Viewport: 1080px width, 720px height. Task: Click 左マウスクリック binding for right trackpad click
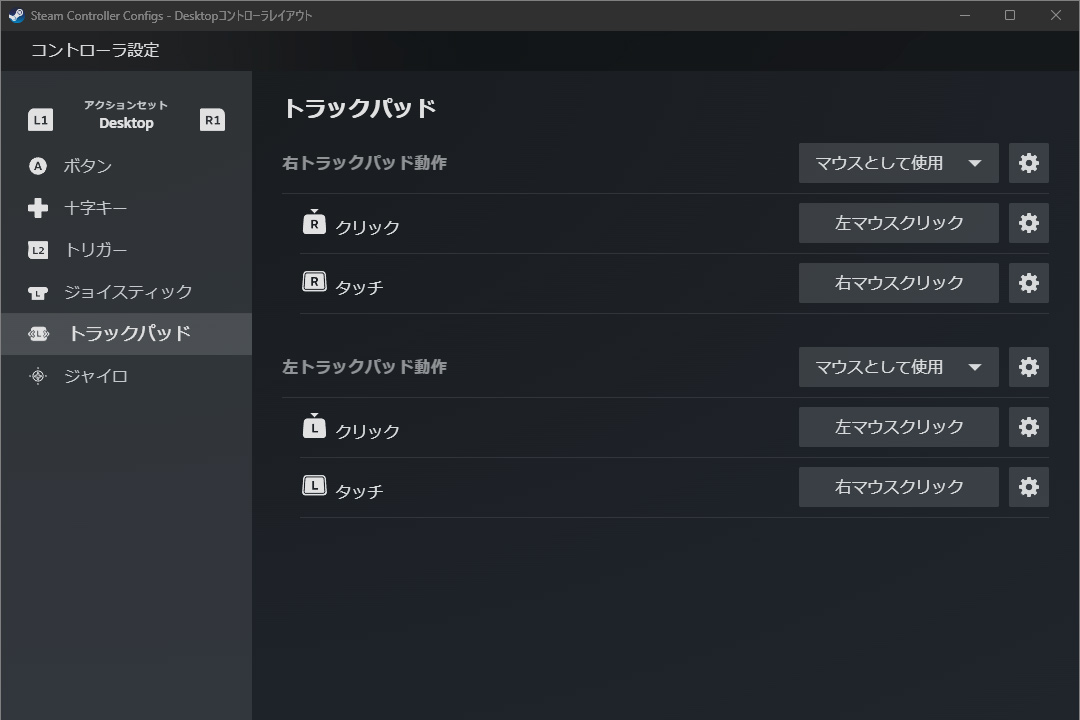[x=898, y=223]
